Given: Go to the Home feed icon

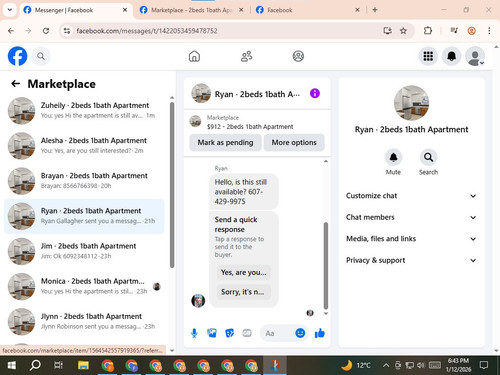Looking at the screenshot, I should coord(194,56).
